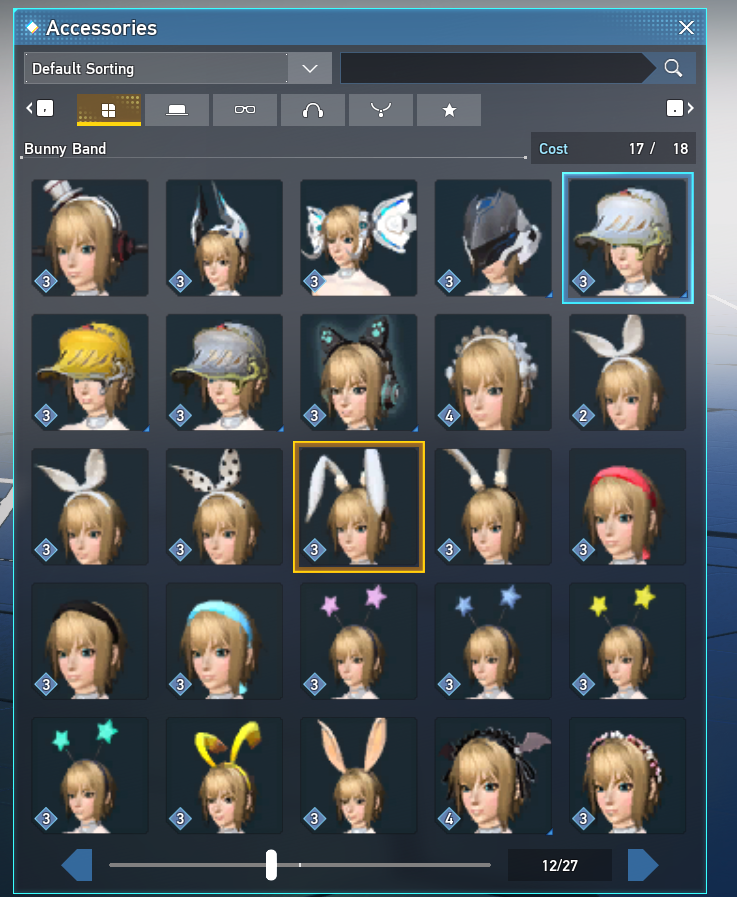
Task: Click the page number 12/27 field
Action: (x=560, y=865)
